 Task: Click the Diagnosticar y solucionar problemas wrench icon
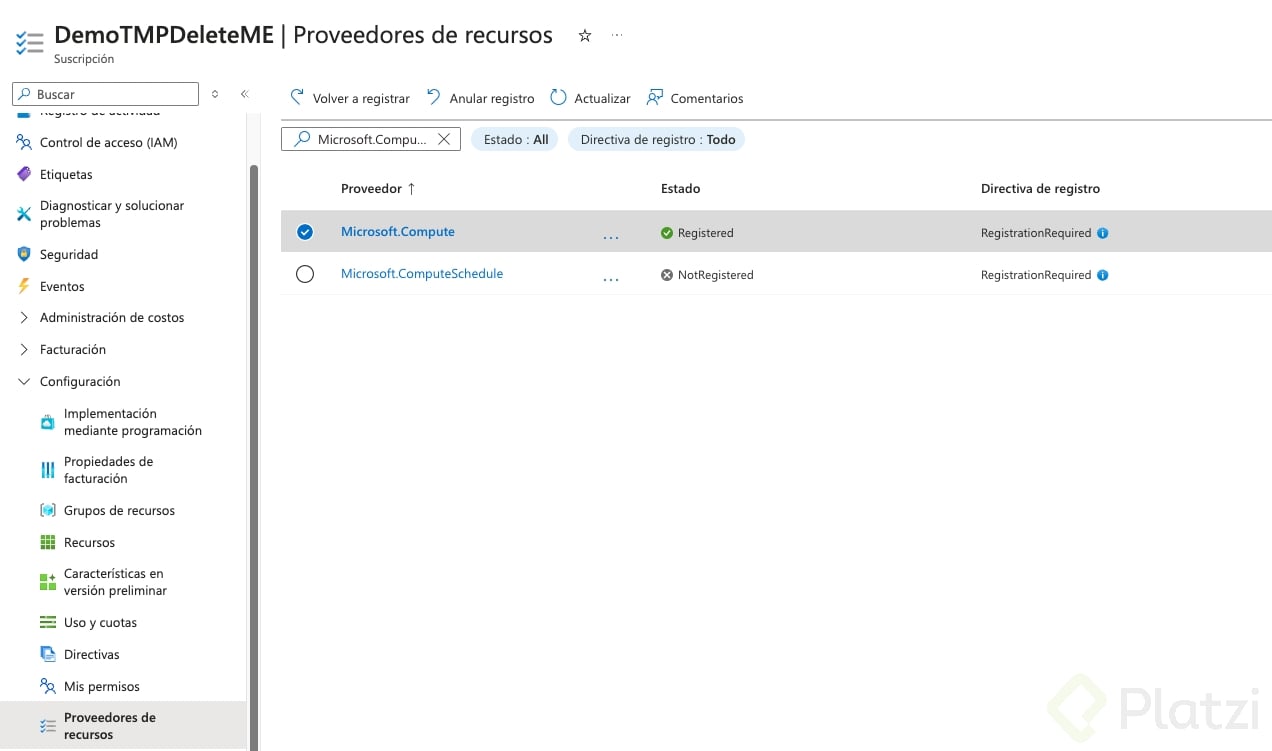point(24,214)
